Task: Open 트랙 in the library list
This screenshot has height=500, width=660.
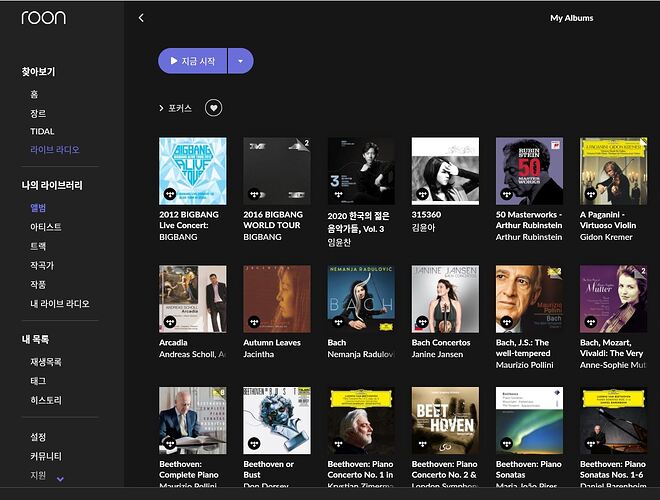Action: [x=38, y=246]
